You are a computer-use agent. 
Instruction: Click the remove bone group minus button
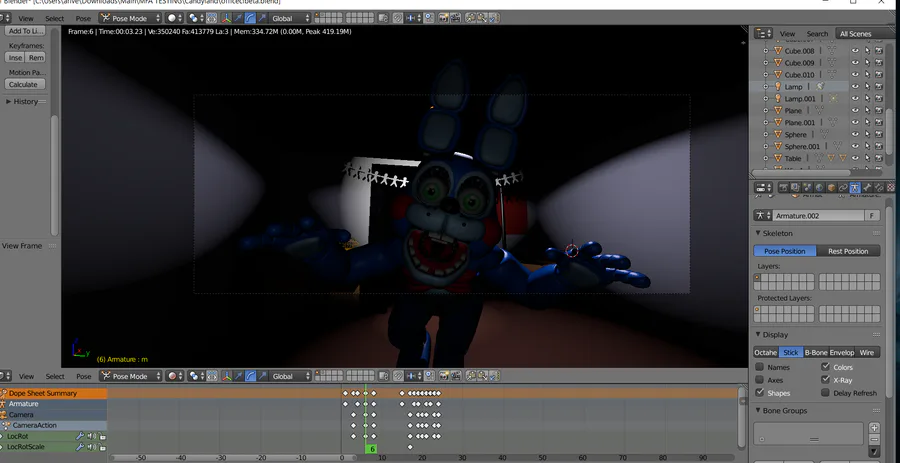pyautogui.click(x=874, y=439)
